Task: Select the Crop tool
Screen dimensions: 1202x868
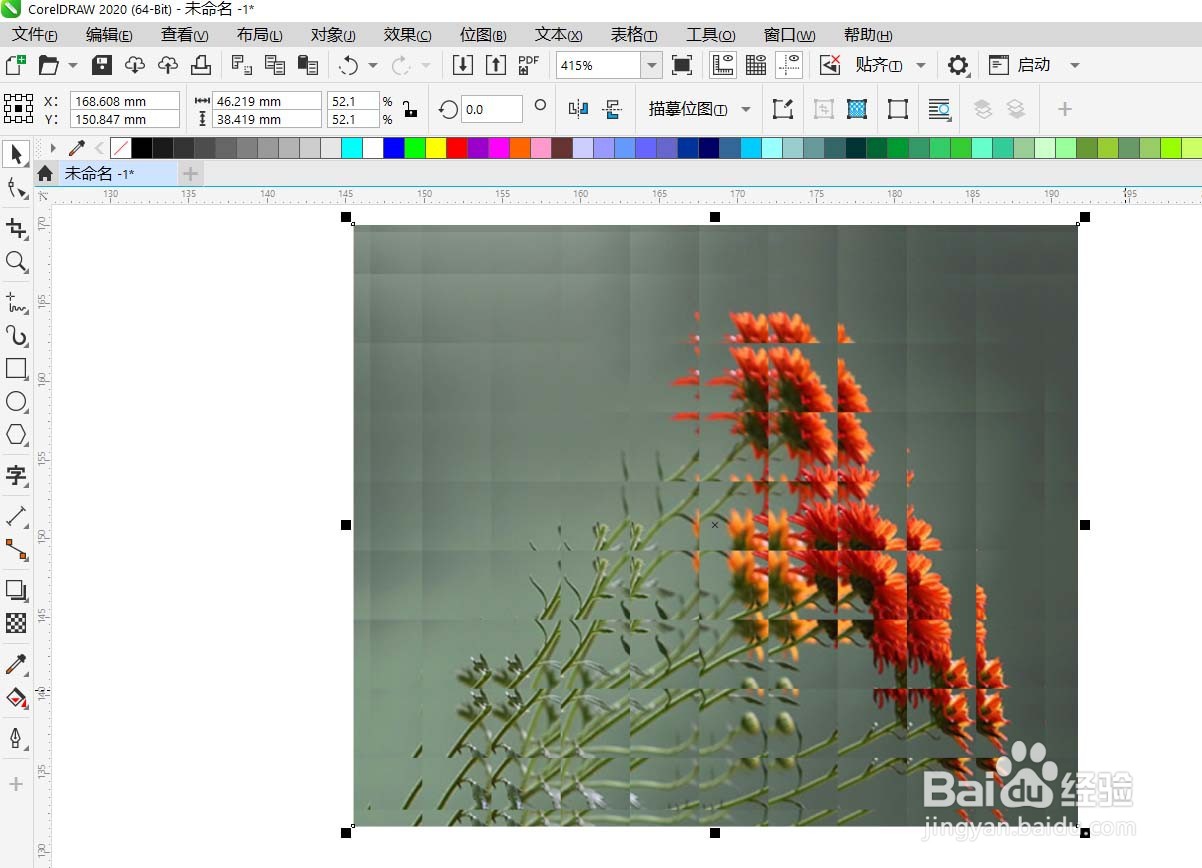Action: click(x=16, y=228)
